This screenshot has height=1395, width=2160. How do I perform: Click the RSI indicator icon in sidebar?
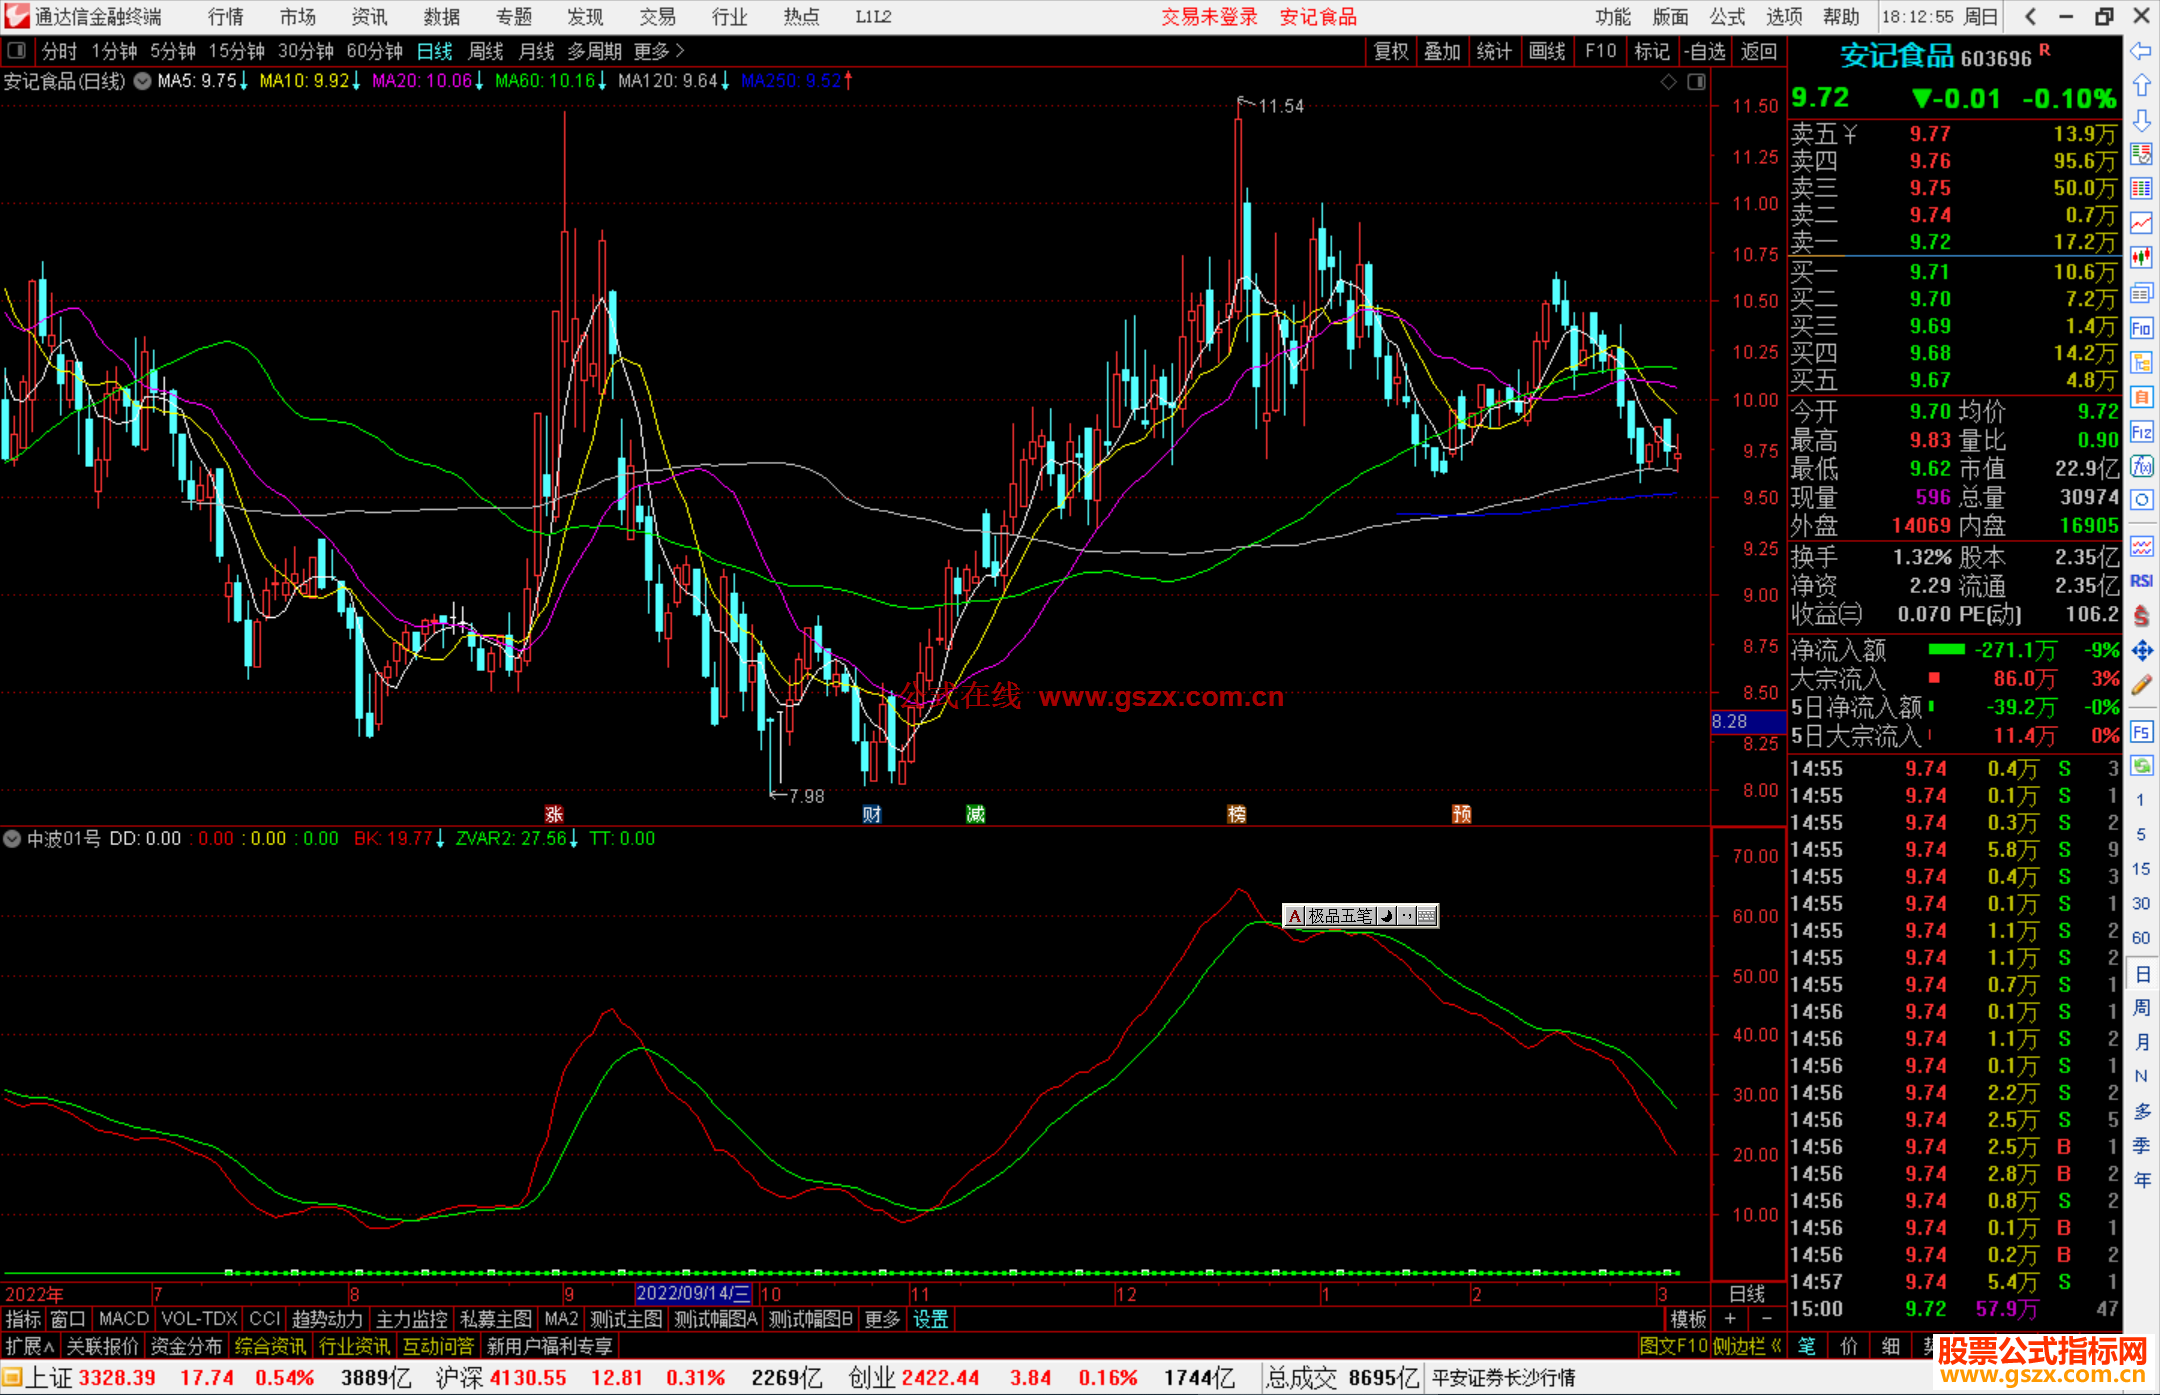click(2141, 581)
